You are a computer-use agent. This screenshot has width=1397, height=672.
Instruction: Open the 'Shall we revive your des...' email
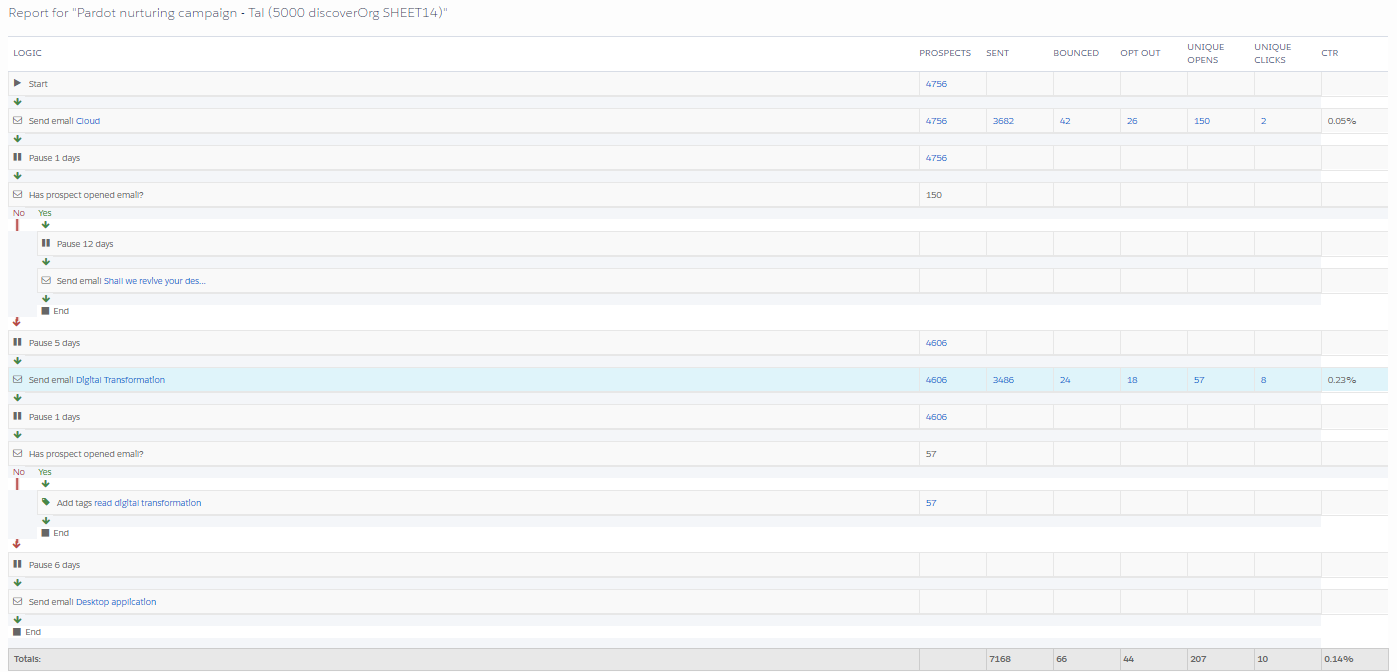(x=154, y=281)
